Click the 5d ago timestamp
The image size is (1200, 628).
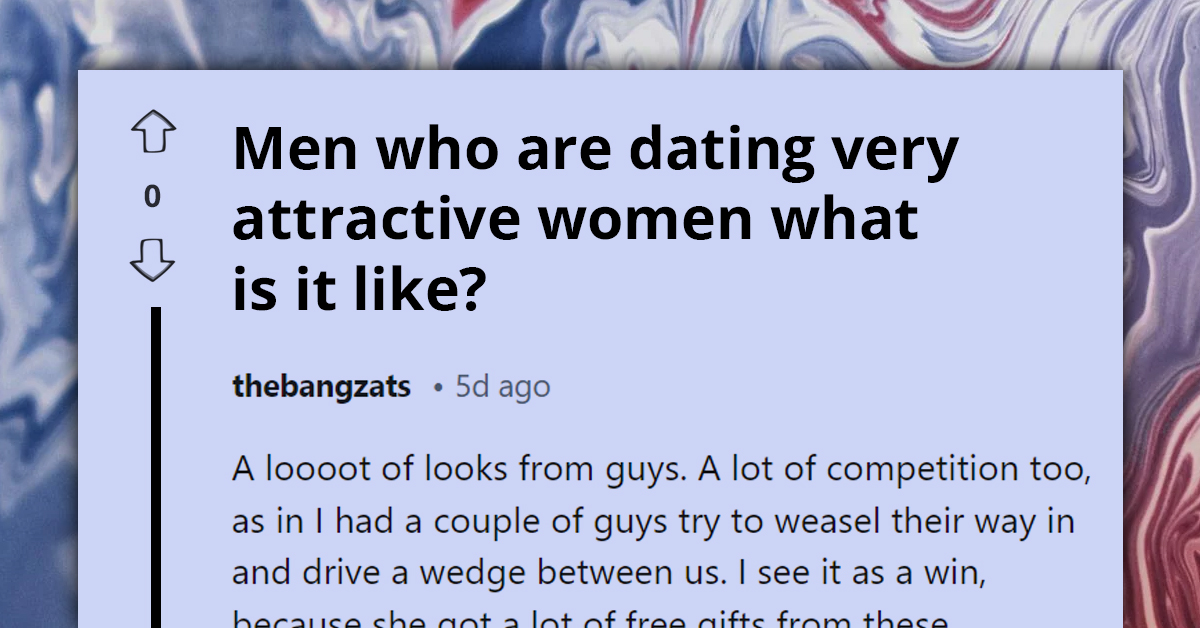tap(500, 387)
